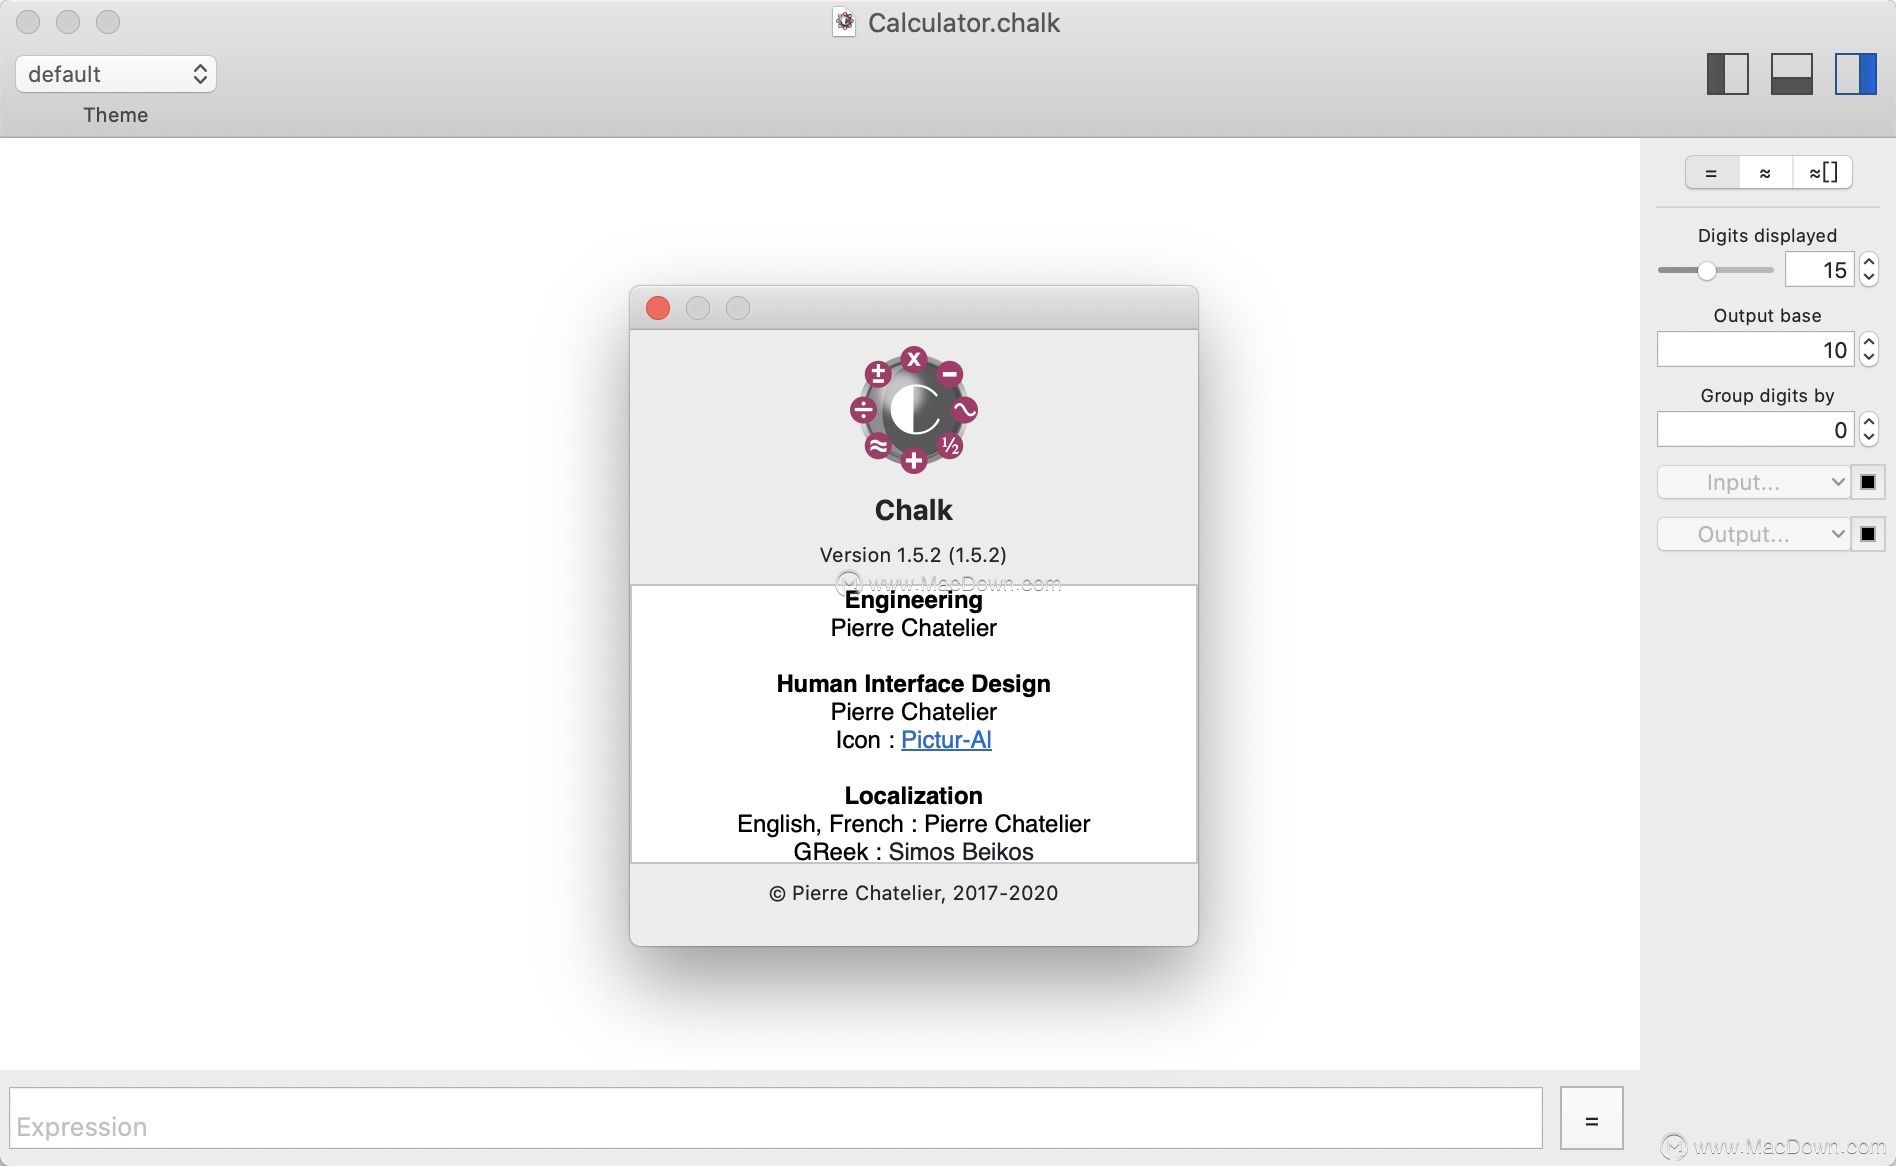Click the 'Version 1.5.2 (1.5.2)' text
The width and height of the screenshot is (1896, 1166).
pyautogui.click(x=913, y=555)
